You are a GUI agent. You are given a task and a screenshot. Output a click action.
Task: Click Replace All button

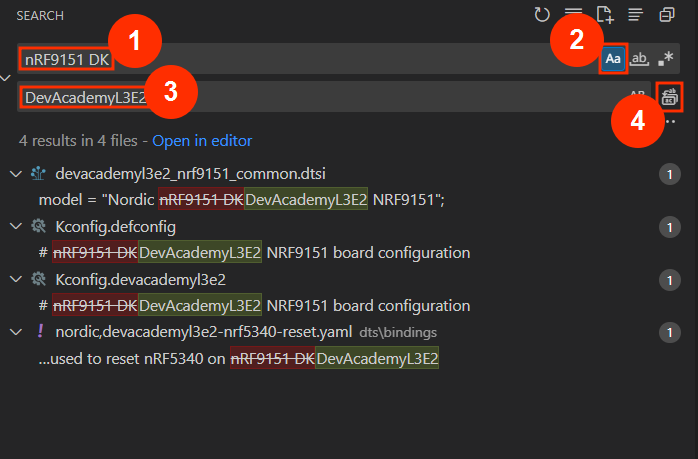[670, 97]
